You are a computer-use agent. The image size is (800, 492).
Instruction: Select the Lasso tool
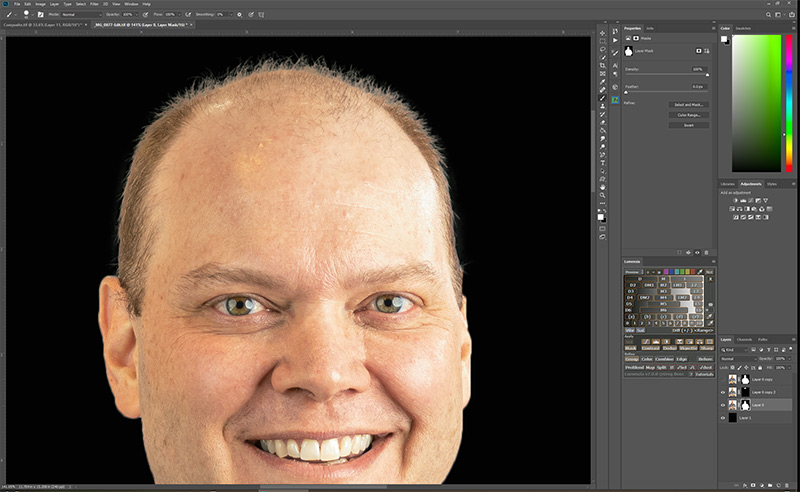pos(603,50)
